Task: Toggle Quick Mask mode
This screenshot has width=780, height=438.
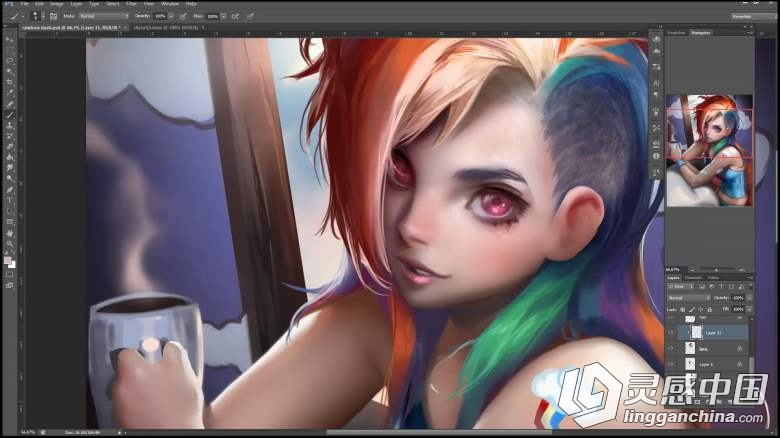Action: click(9, 274)
